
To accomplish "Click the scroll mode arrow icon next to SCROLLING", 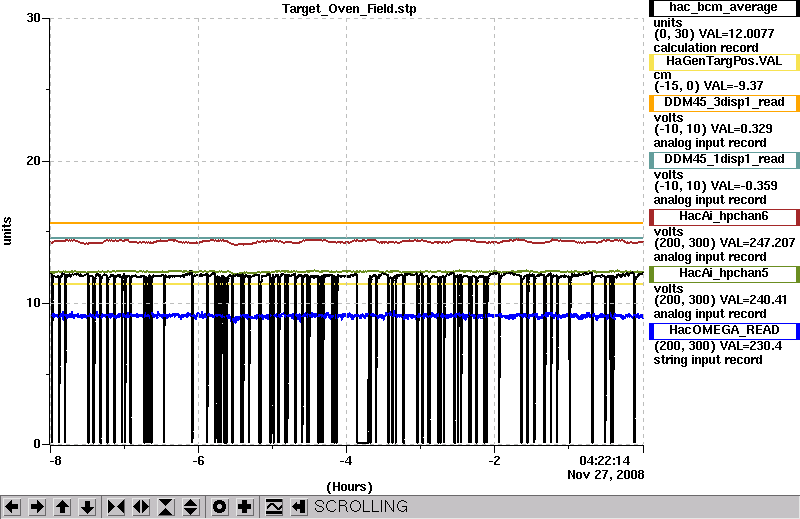I will (x=299, y=507).
